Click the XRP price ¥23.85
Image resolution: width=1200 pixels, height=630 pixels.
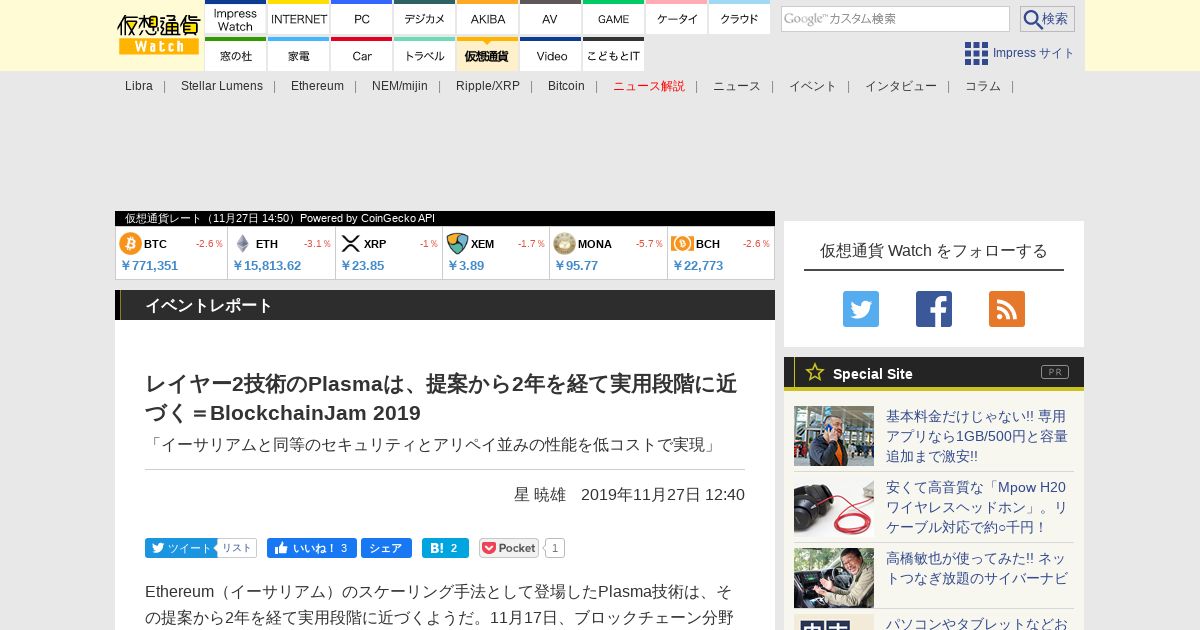click(x=362, y=266)
